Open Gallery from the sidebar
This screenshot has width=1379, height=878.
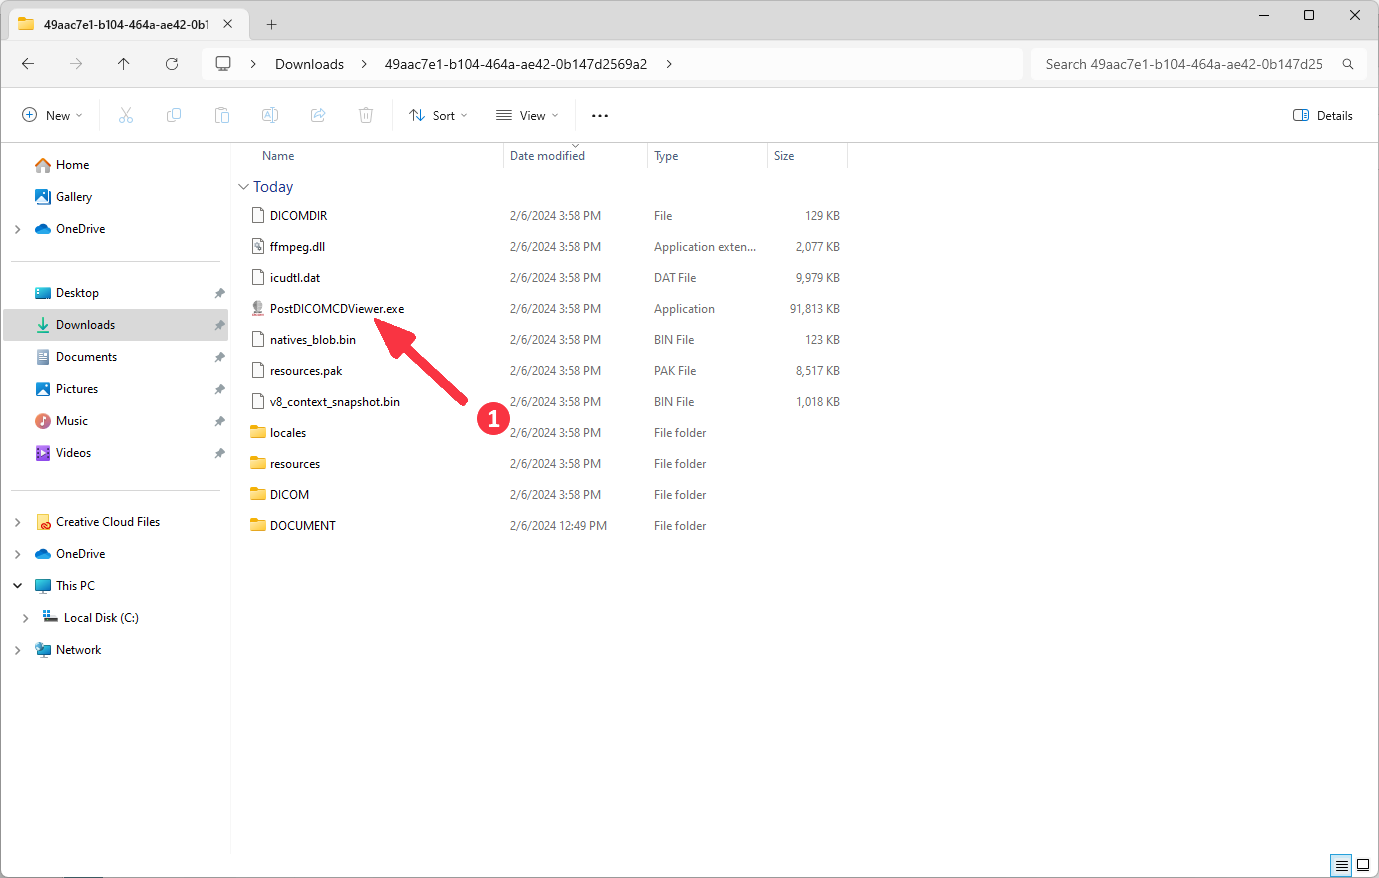pos(73,196)
